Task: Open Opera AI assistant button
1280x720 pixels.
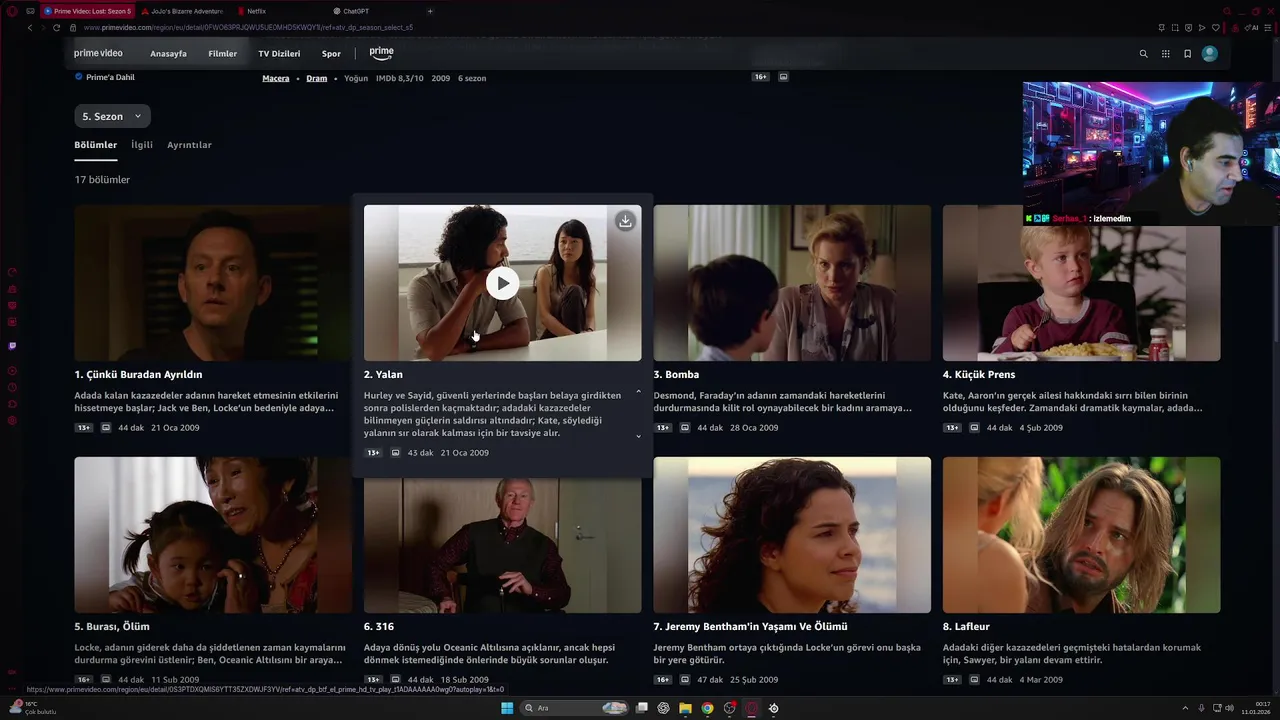Action: [x=1253, y=27]
